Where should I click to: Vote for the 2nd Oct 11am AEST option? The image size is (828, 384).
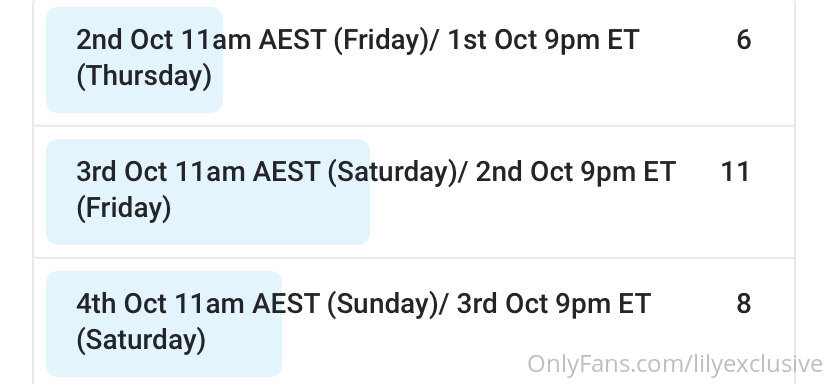click(x=413, y=60)
